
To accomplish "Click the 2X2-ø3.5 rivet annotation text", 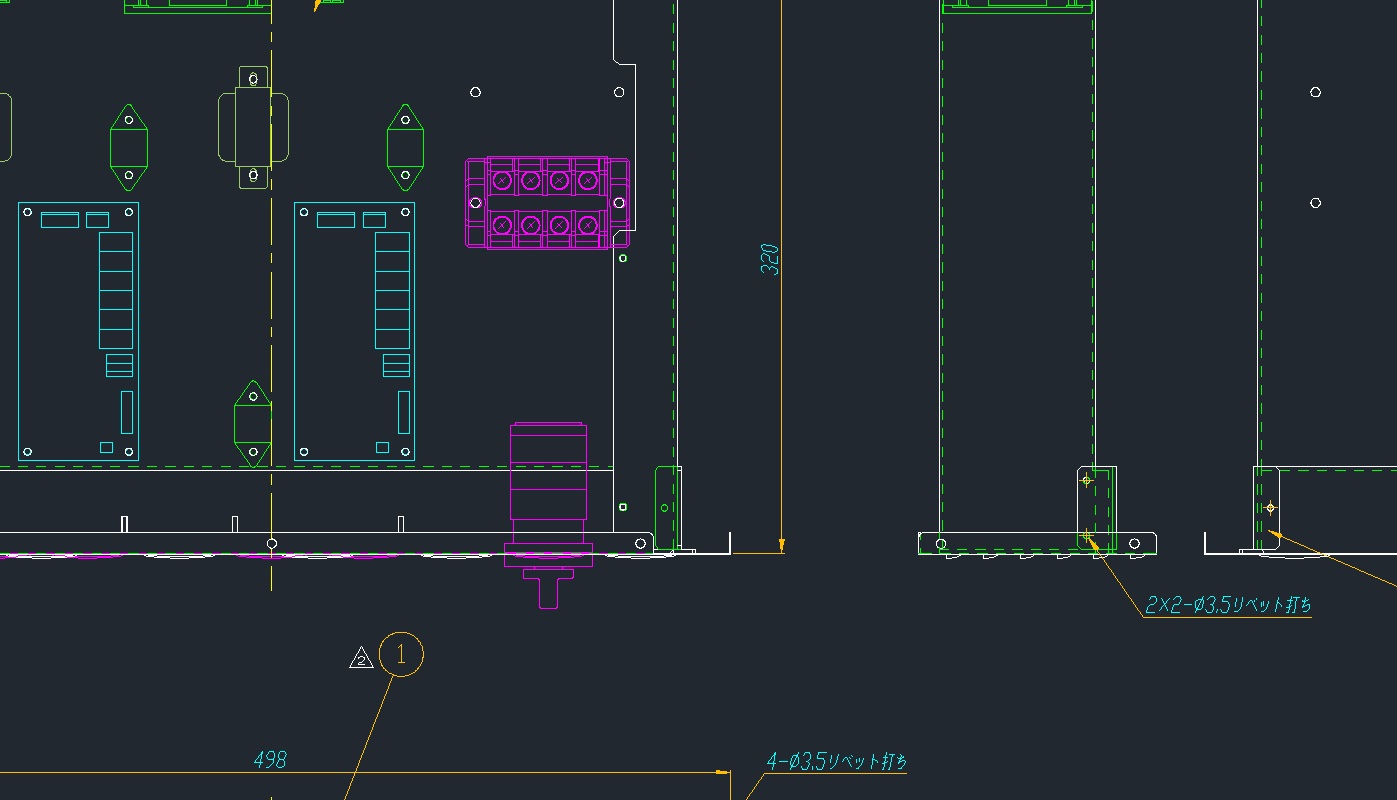I will point(1228,605).
